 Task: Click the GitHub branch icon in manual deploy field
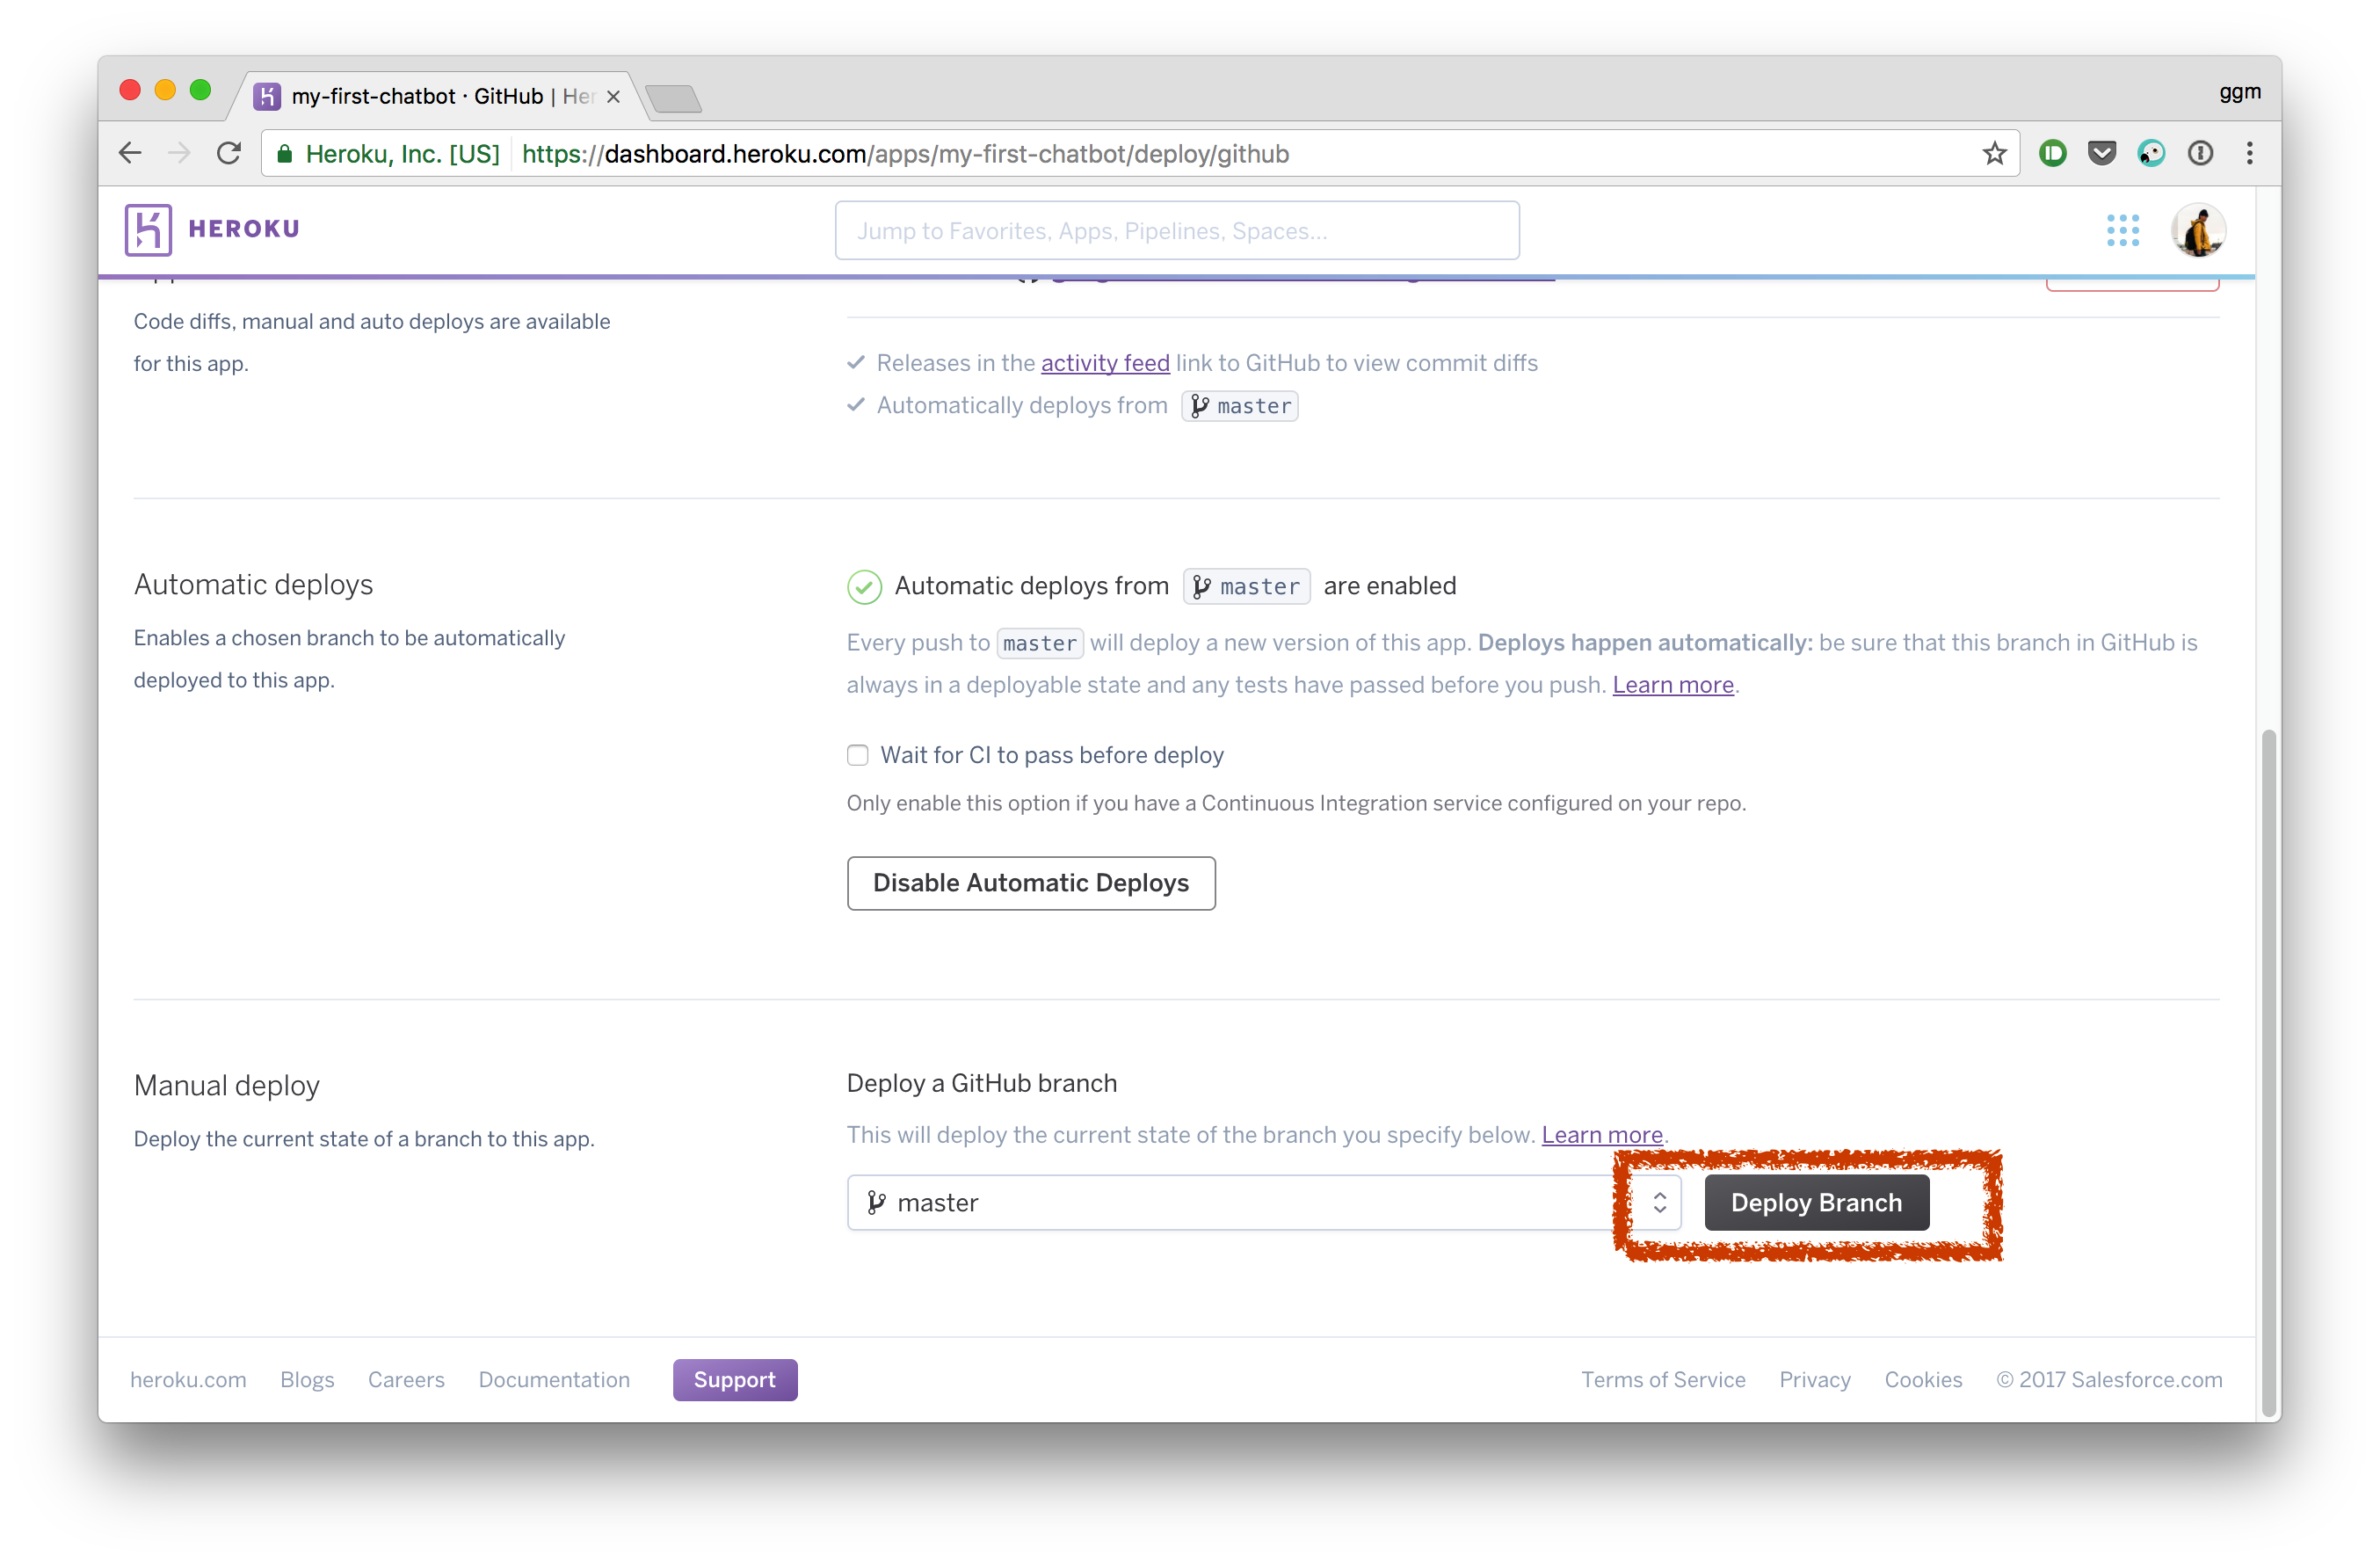pos(879,1202)
